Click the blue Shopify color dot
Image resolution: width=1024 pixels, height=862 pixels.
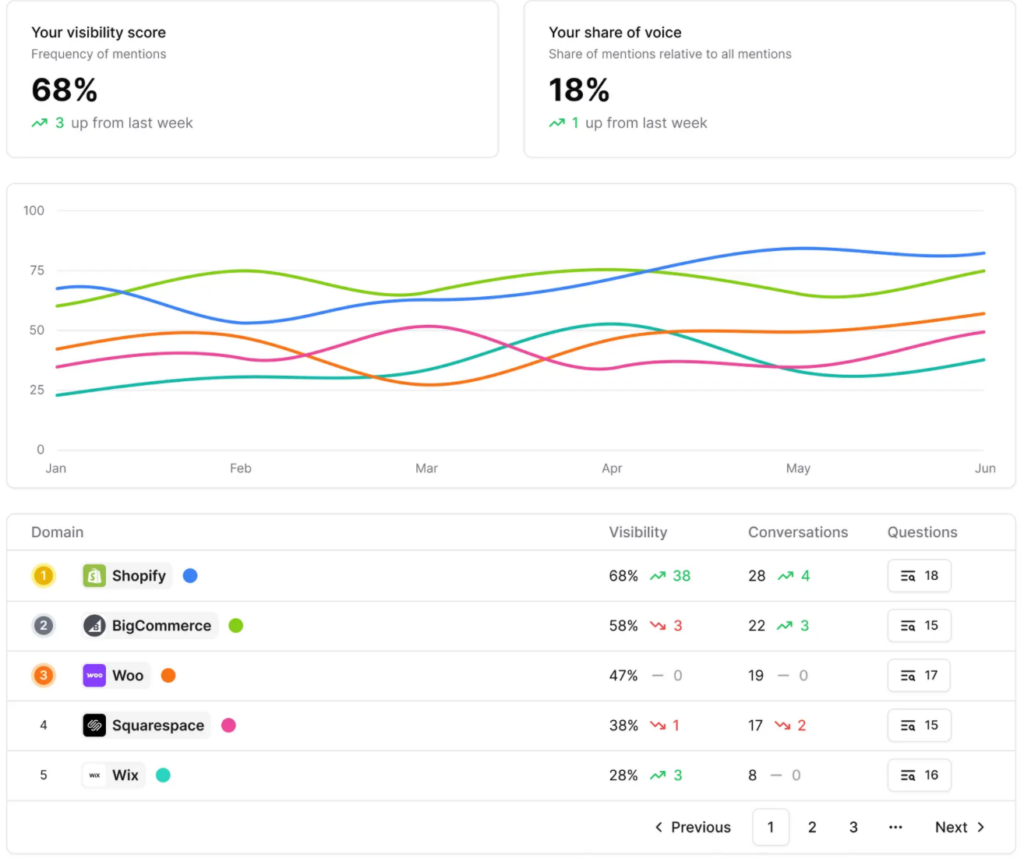[190, 576]
